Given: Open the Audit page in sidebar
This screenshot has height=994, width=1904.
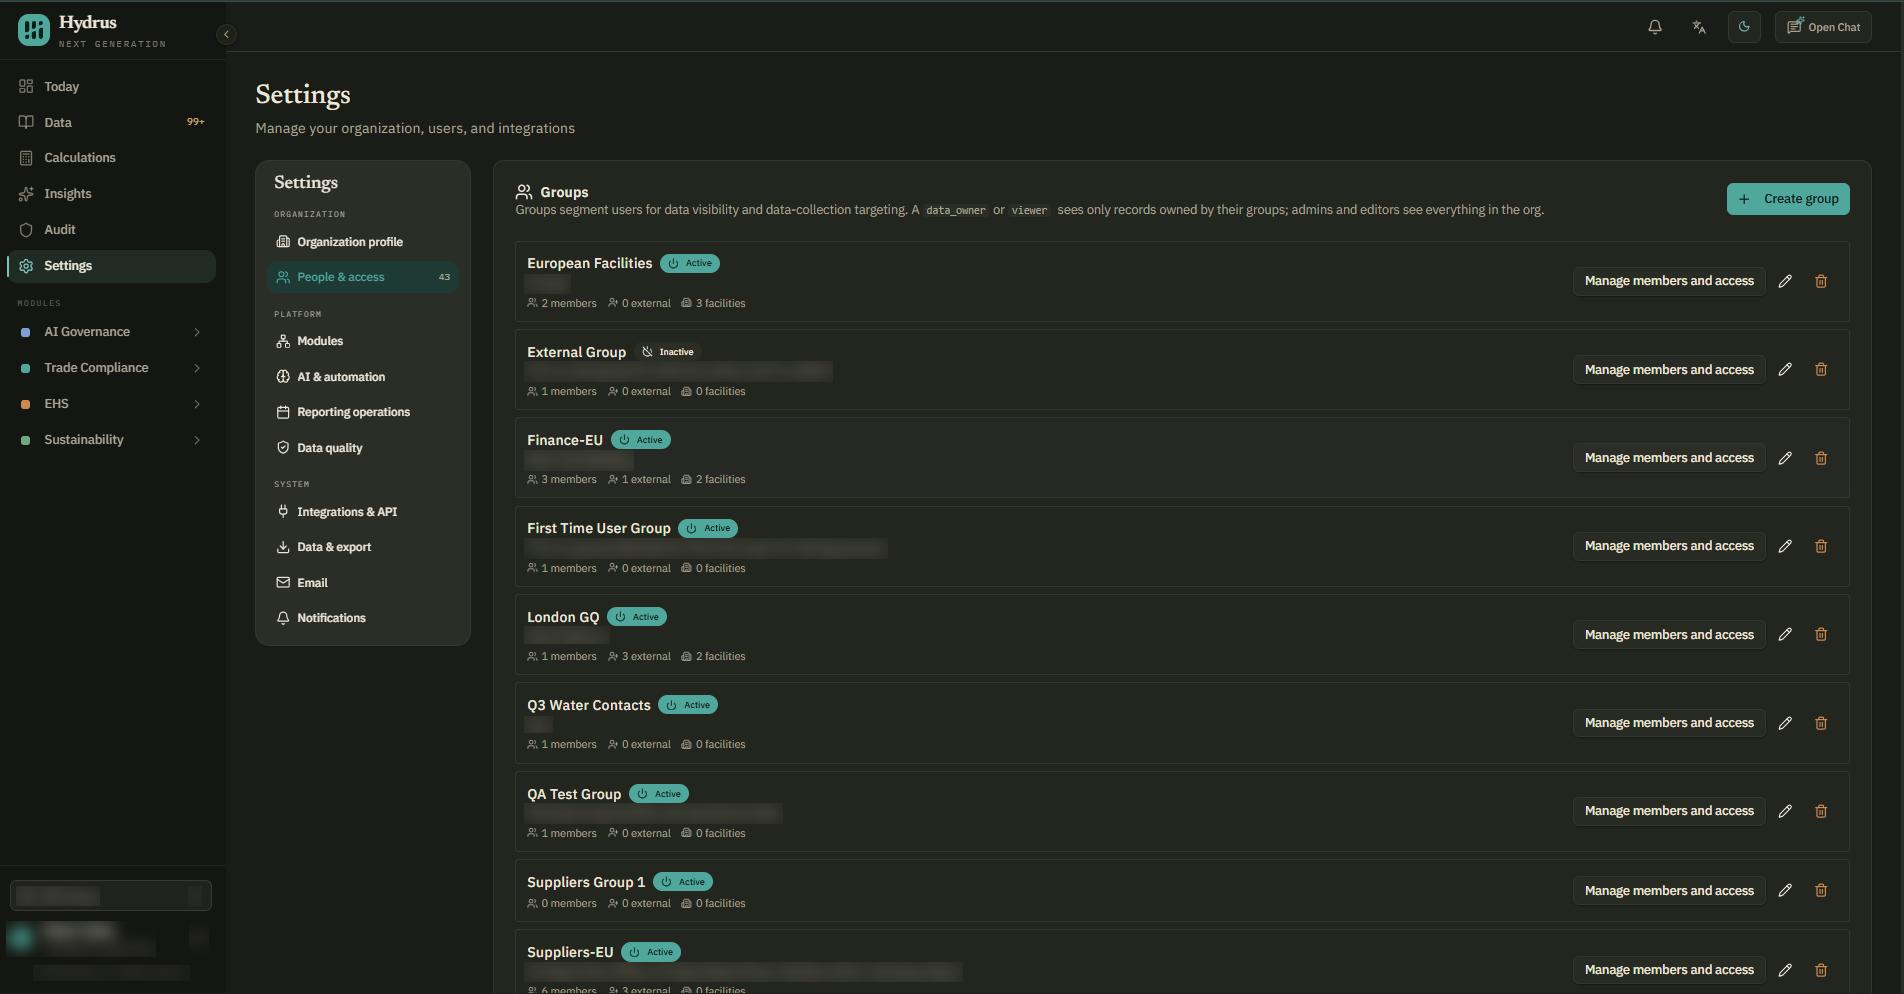Looking at the screenshot, I should point(110,230).
